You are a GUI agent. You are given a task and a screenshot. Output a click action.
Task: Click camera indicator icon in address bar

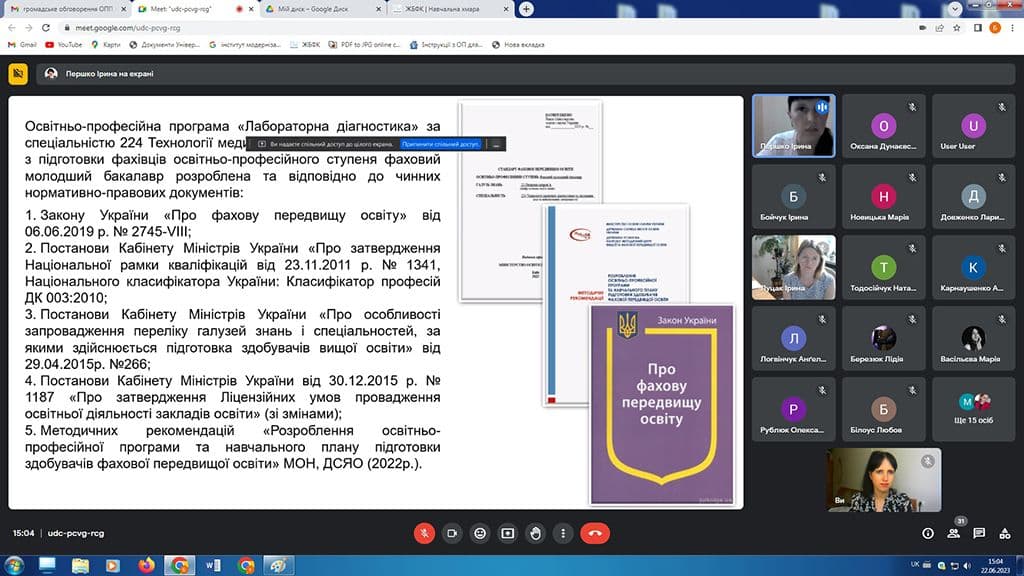922,27
